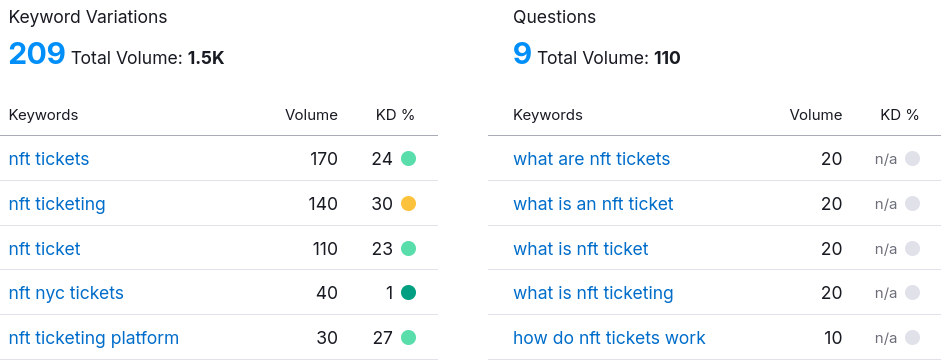This screenshot has height=361, width=941.
Task: Click the Keywords column header in Keyword Variations
Action: point(43,115)
